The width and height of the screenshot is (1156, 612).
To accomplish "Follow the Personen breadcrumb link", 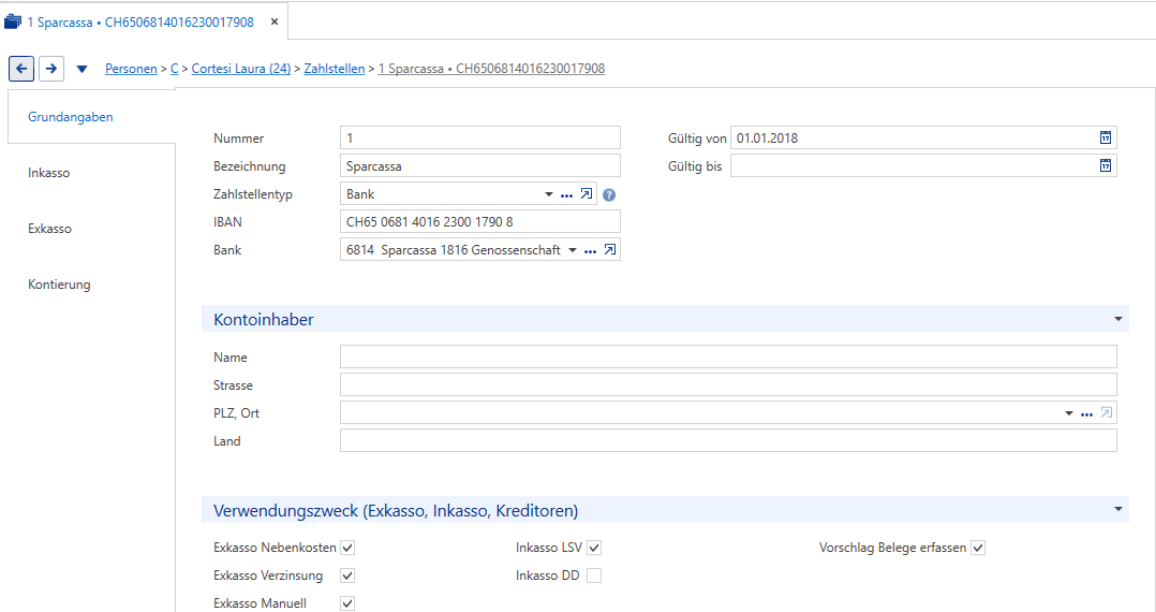I will (130, 69).
